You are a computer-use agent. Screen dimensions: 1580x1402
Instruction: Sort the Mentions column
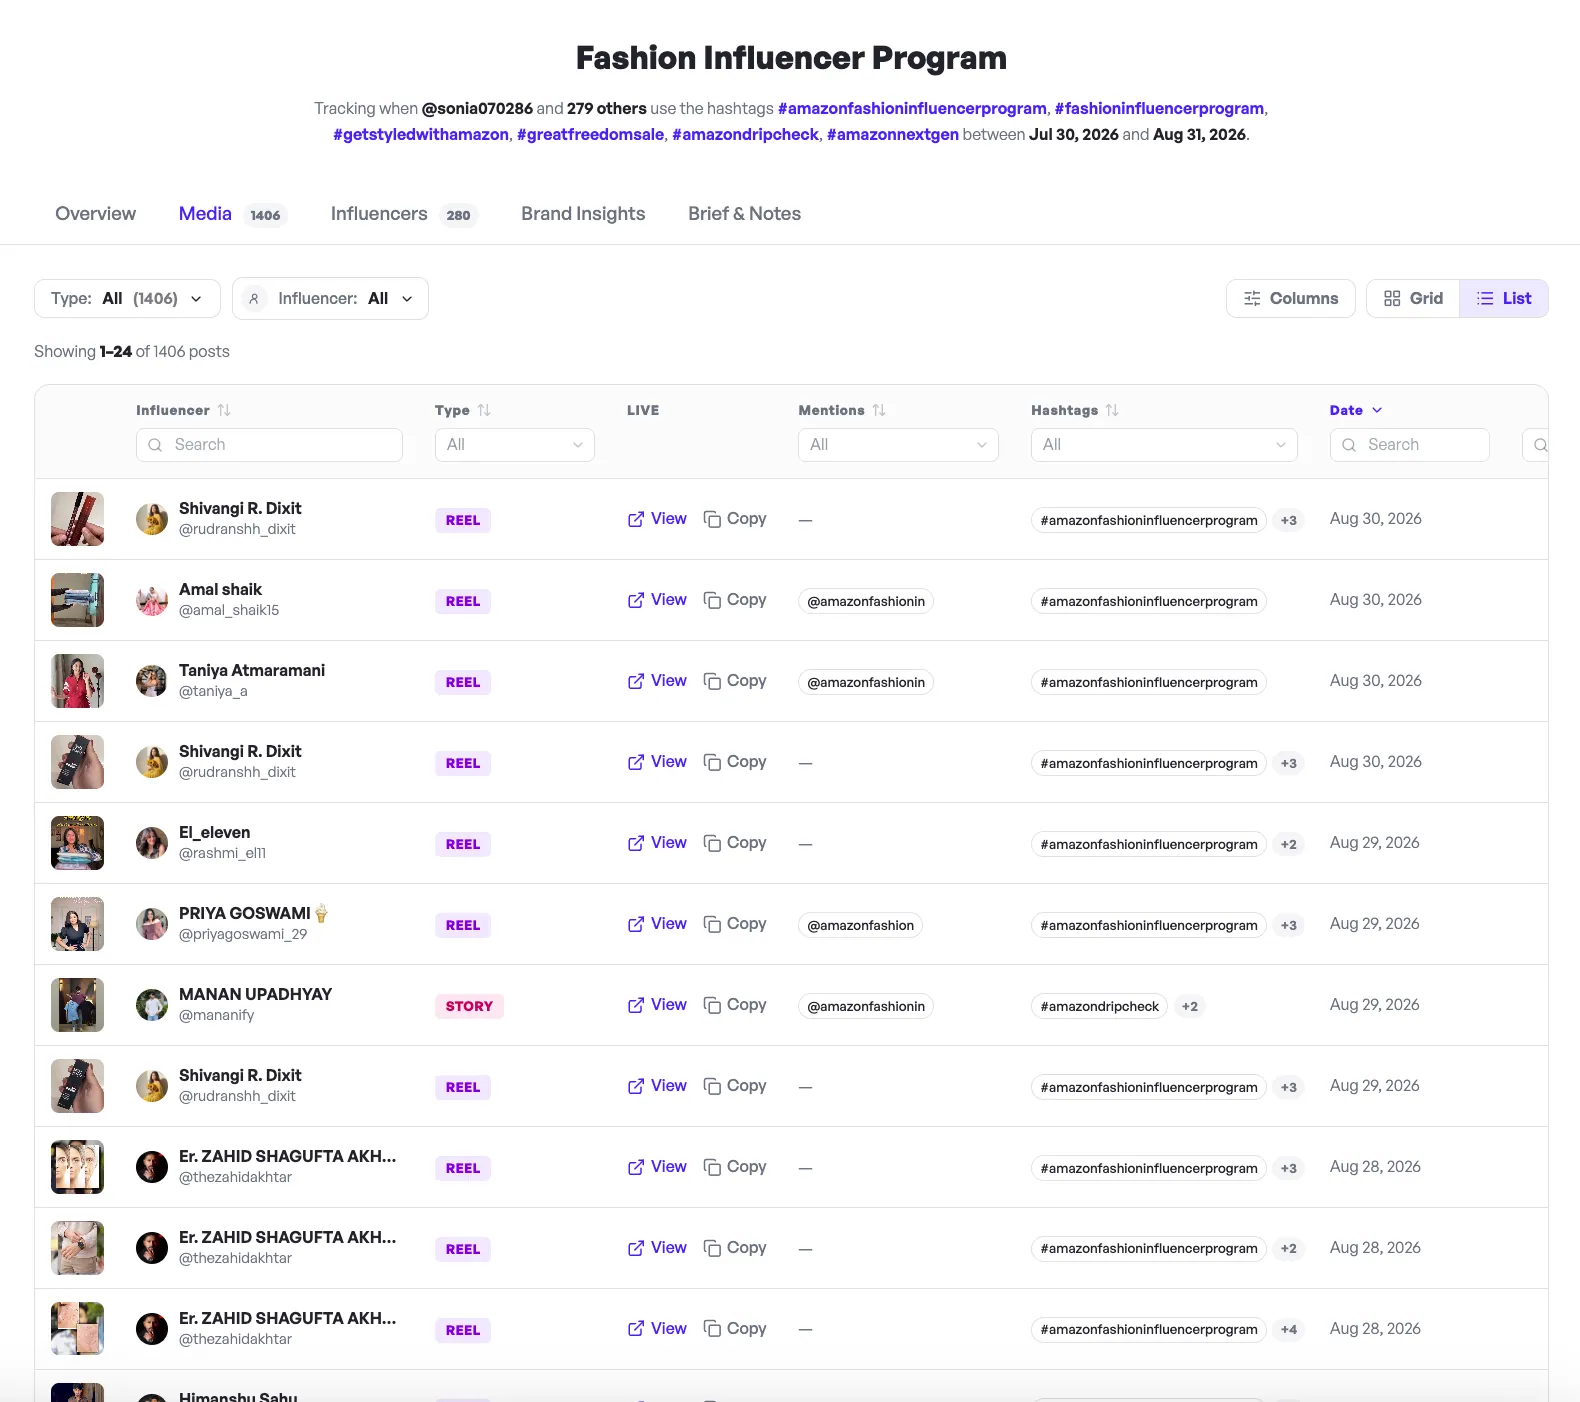coord(879,410)
